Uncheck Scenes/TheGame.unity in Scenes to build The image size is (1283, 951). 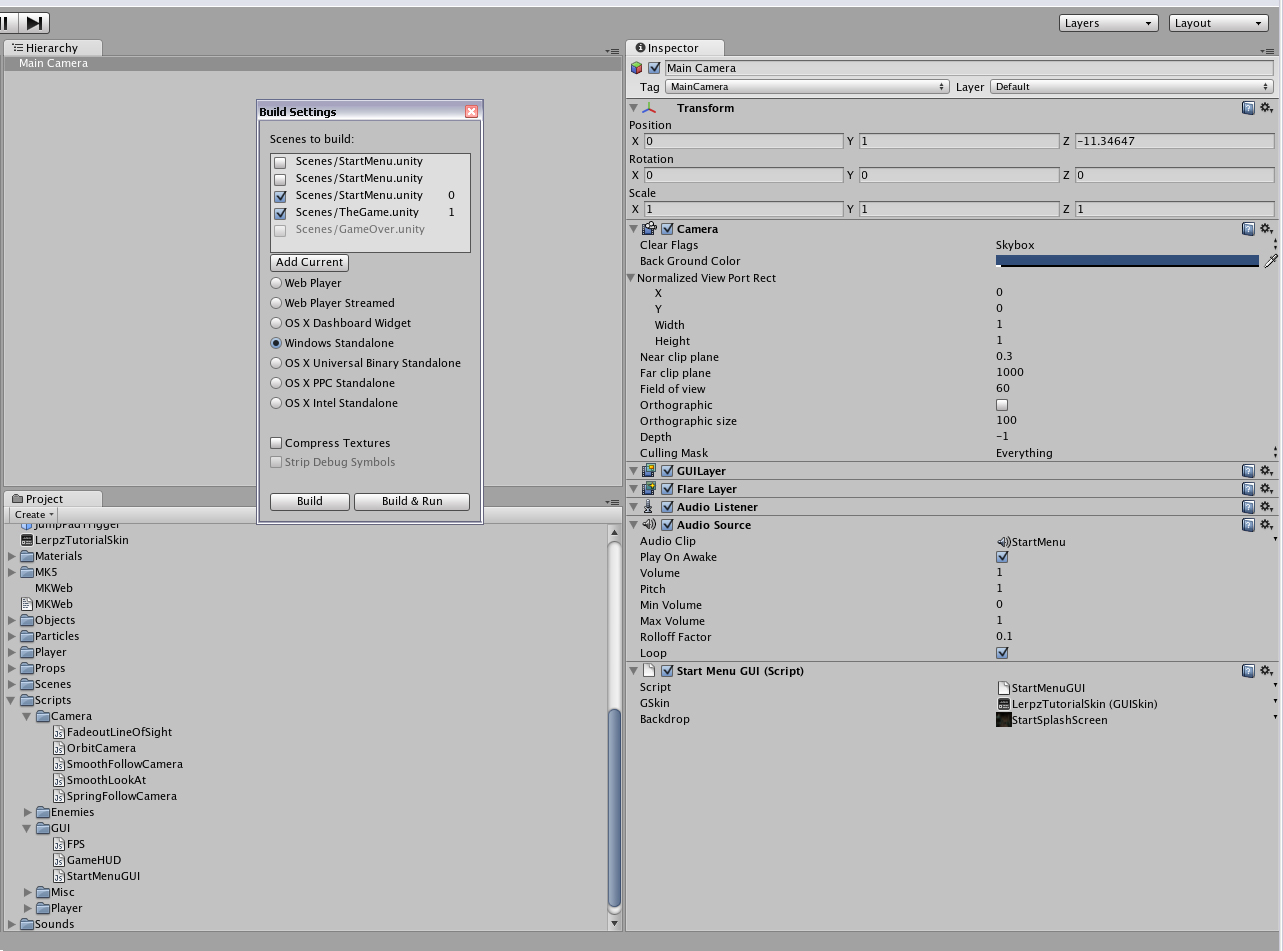coord(280,212)
